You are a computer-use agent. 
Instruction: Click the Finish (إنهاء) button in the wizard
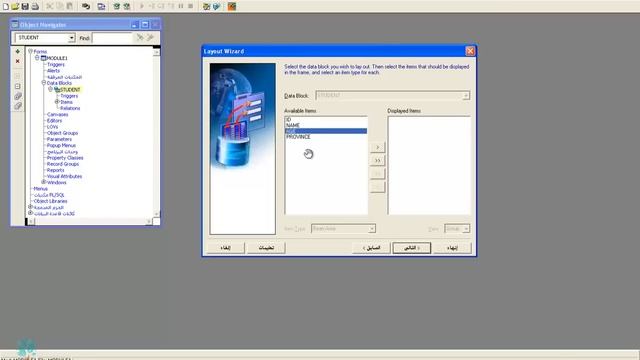click(x=452, y=248)
